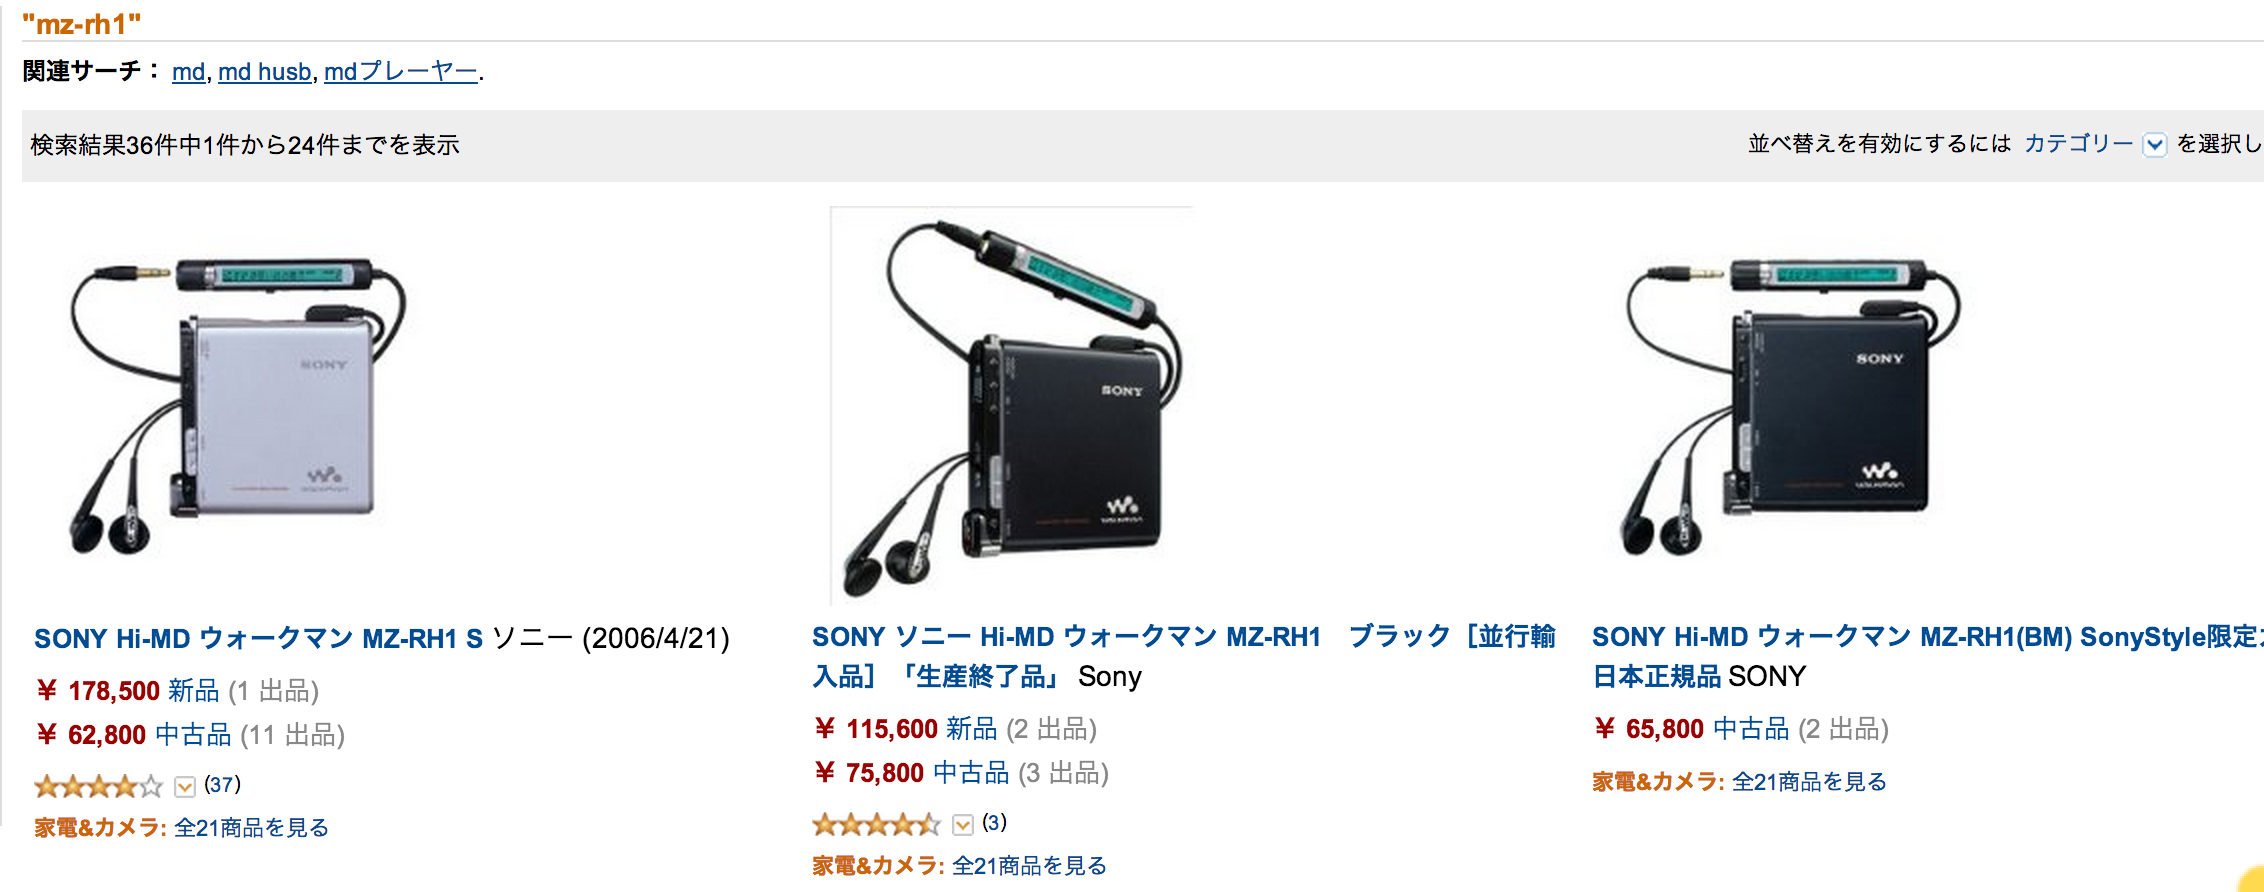This screenshot has height=892, width=2264.
Task: Click related search link 'md'
Action: point(188,72)
